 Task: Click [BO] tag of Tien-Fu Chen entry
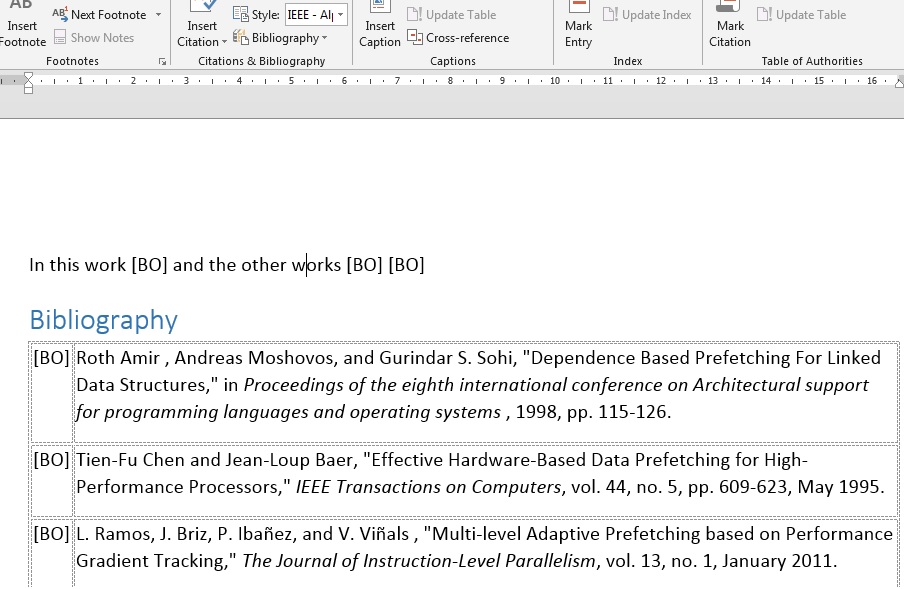tap(51, 460)
